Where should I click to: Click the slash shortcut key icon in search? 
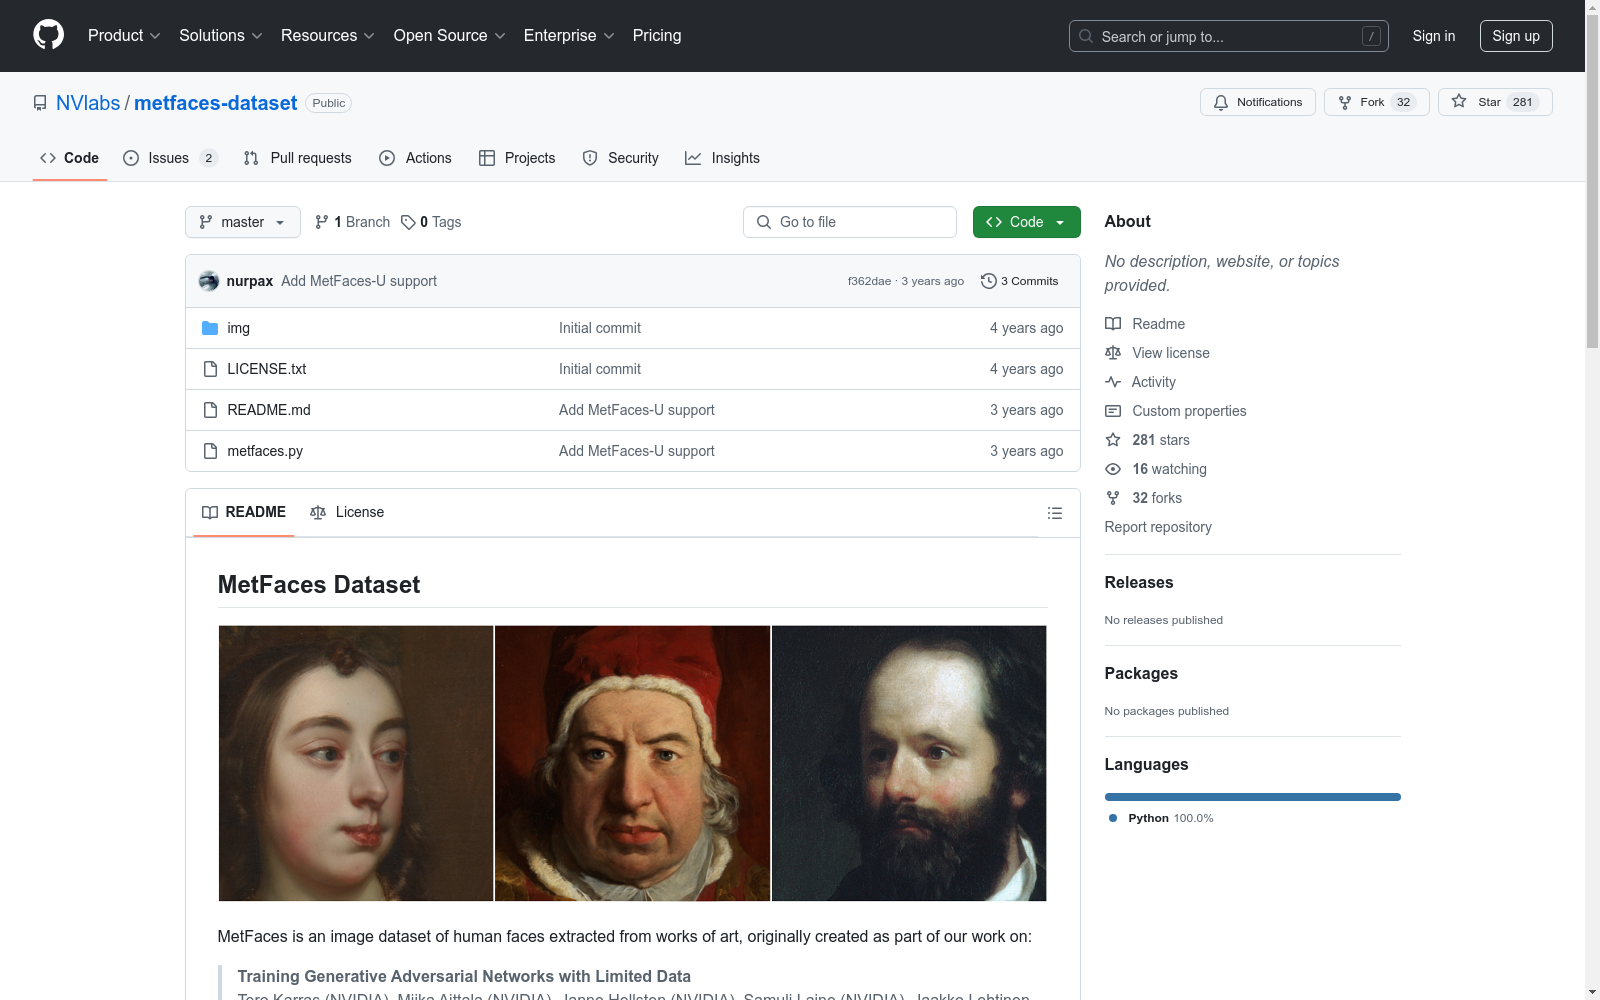(x=1371, y=36)
